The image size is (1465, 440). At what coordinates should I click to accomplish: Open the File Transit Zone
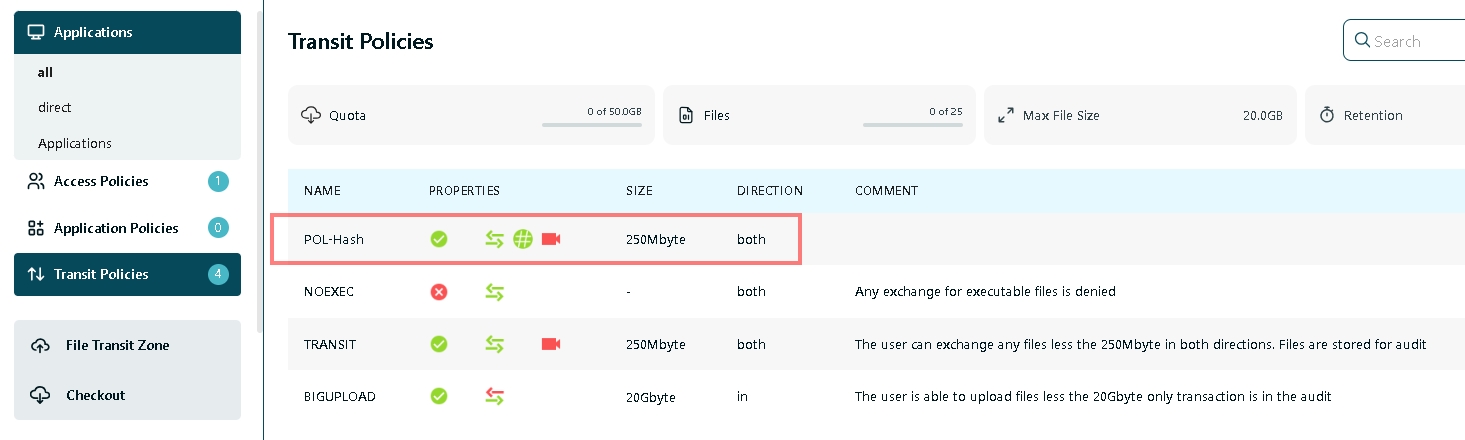(x=117, y=345)
